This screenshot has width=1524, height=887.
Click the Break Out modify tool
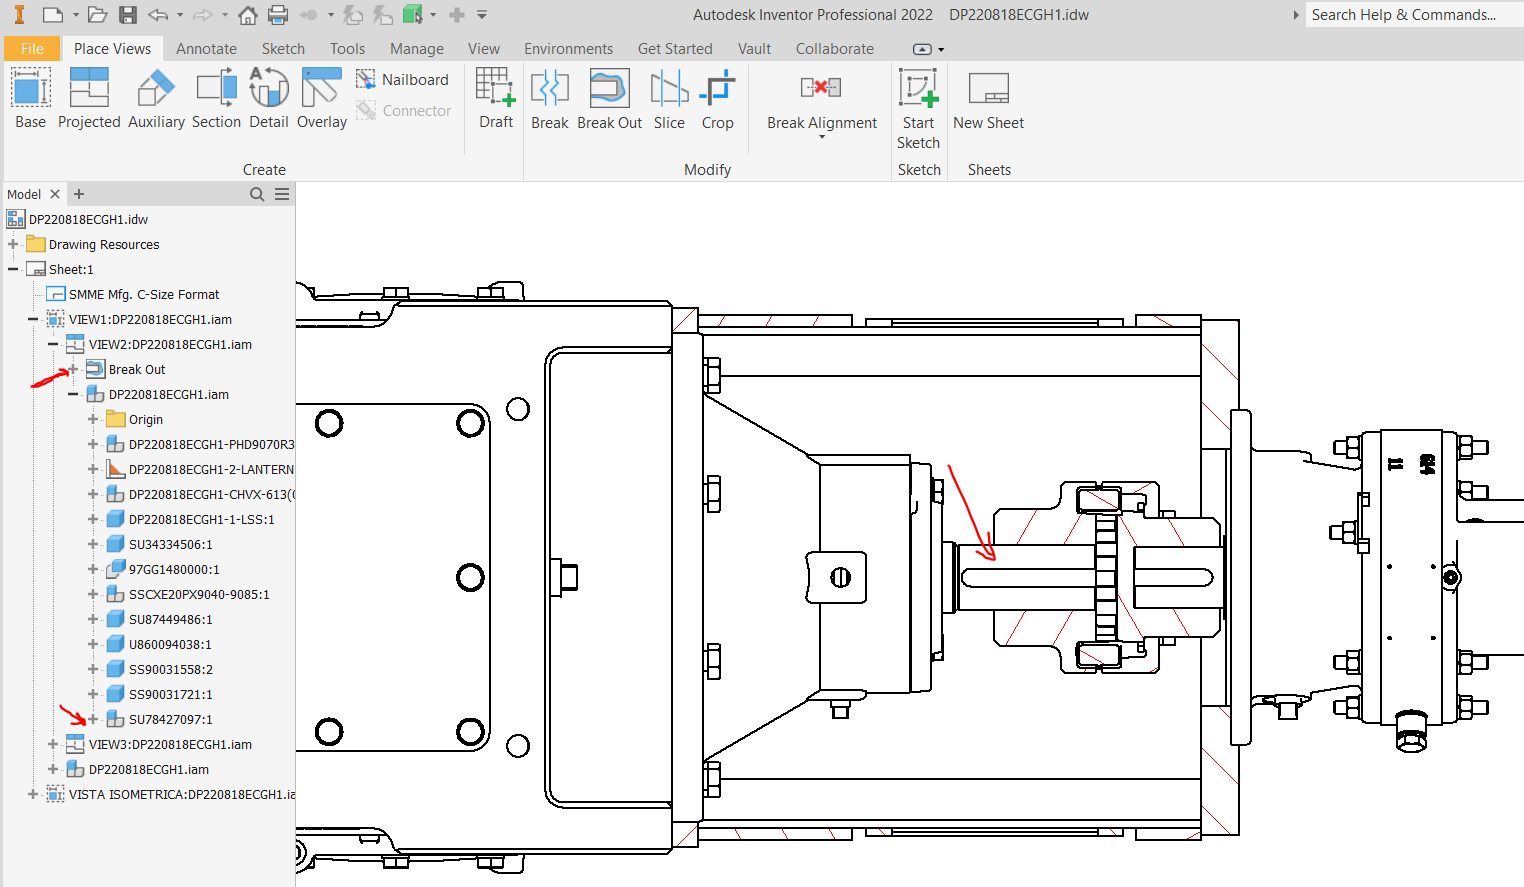(609, 99)
